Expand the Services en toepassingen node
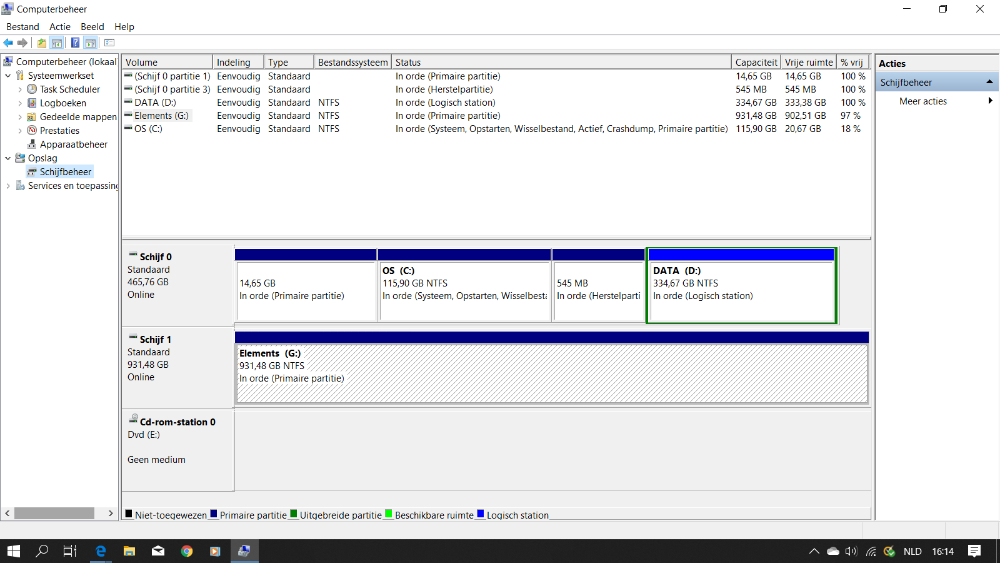Screen dimensions: 1000x563 pyautogui.click(x=9, y=186)
